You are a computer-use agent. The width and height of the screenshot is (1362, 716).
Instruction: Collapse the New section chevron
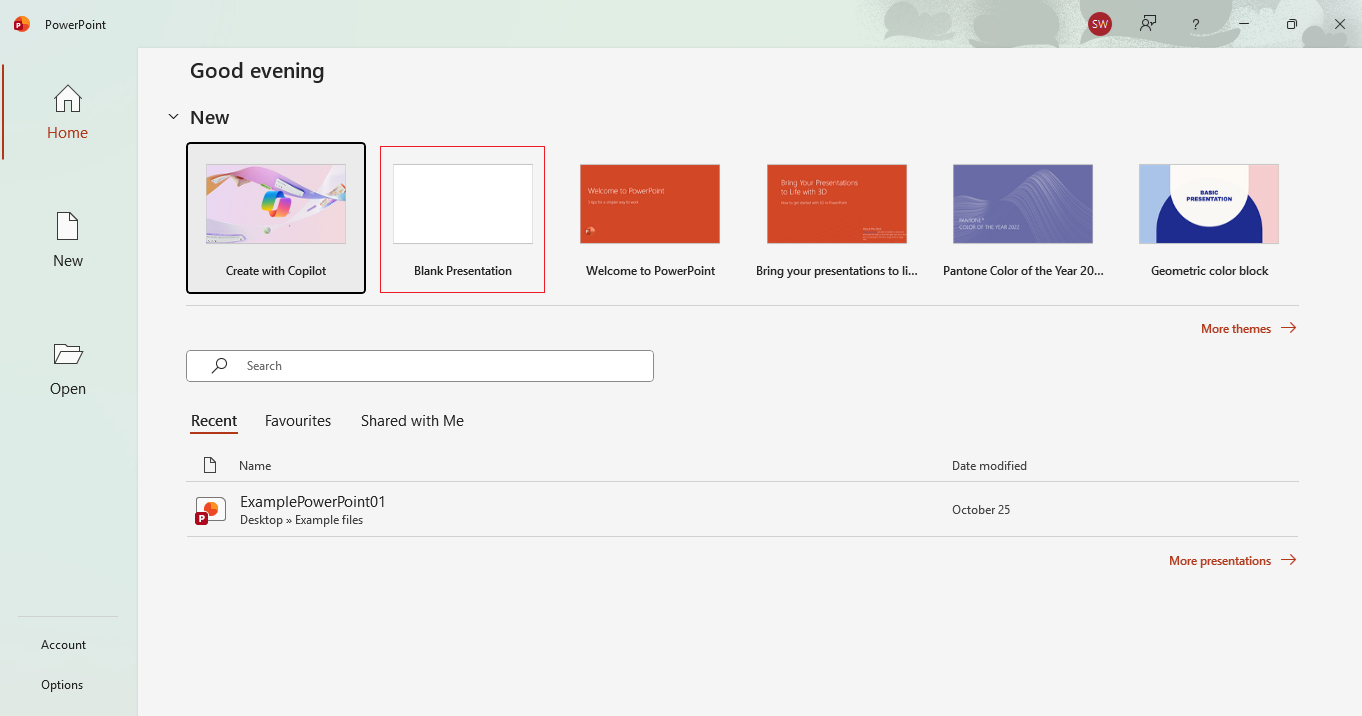[x=174, y=117]
